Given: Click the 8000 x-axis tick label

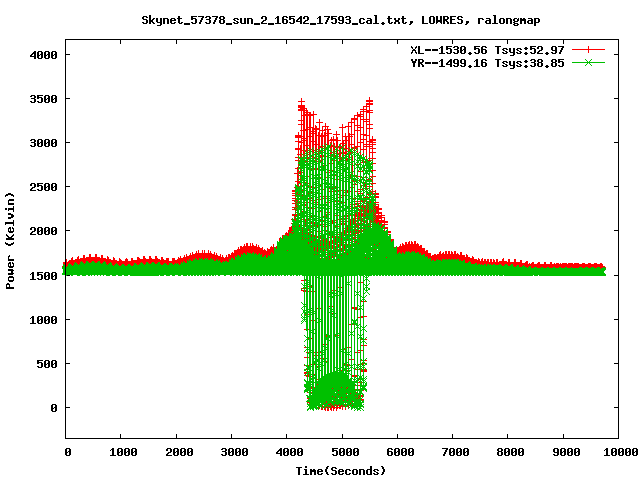Looking at the screenshot, I should (x=511, y=452).
